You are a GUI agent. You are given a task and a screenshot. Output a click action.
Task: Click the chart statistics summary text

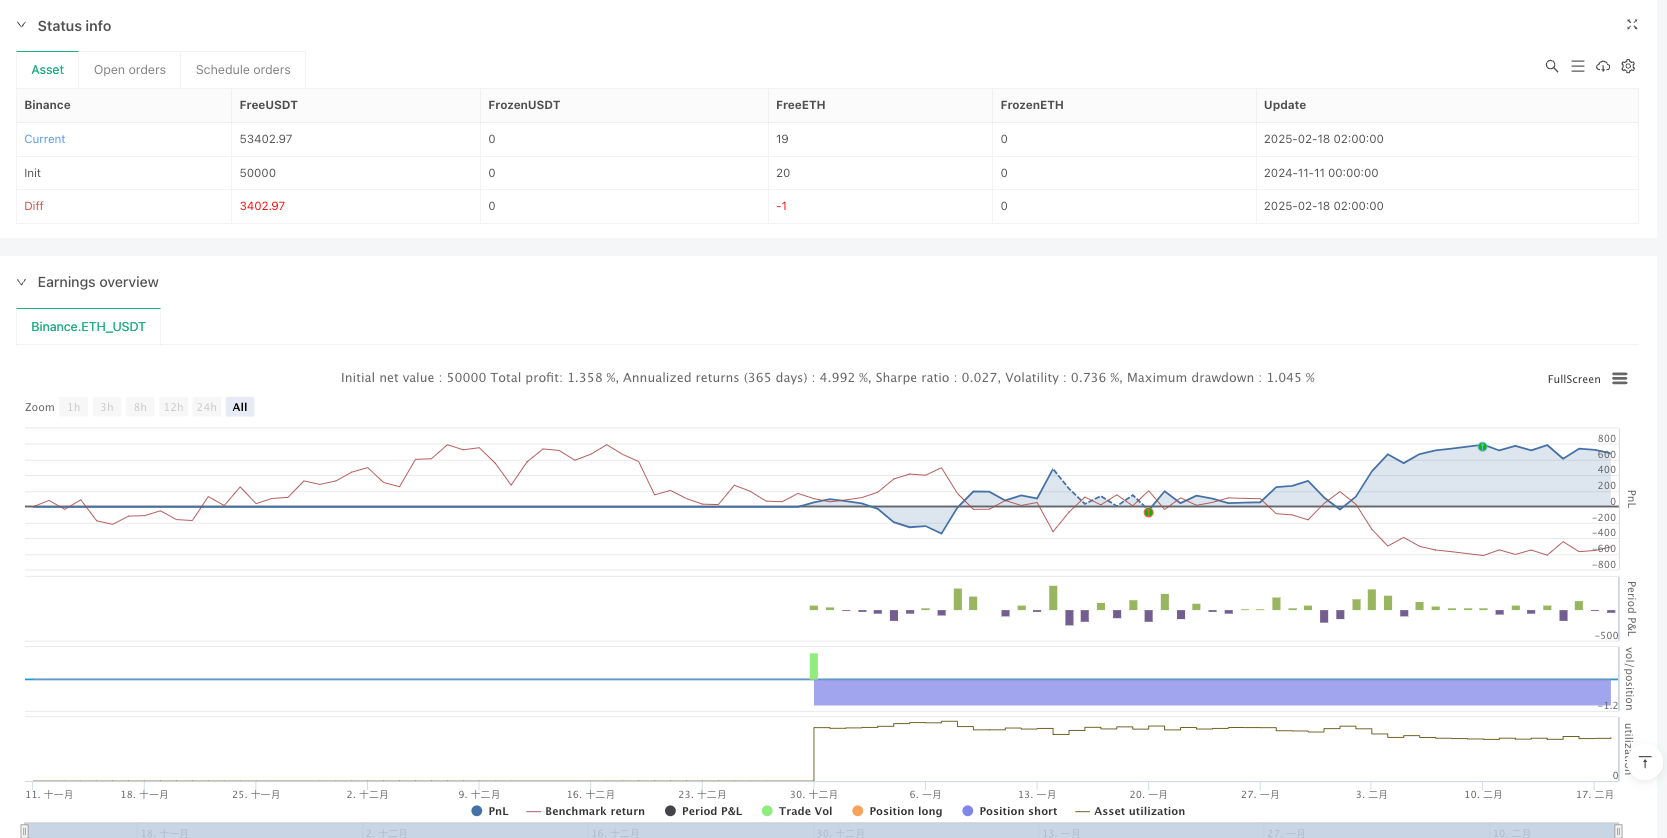[x=828, y=378]
